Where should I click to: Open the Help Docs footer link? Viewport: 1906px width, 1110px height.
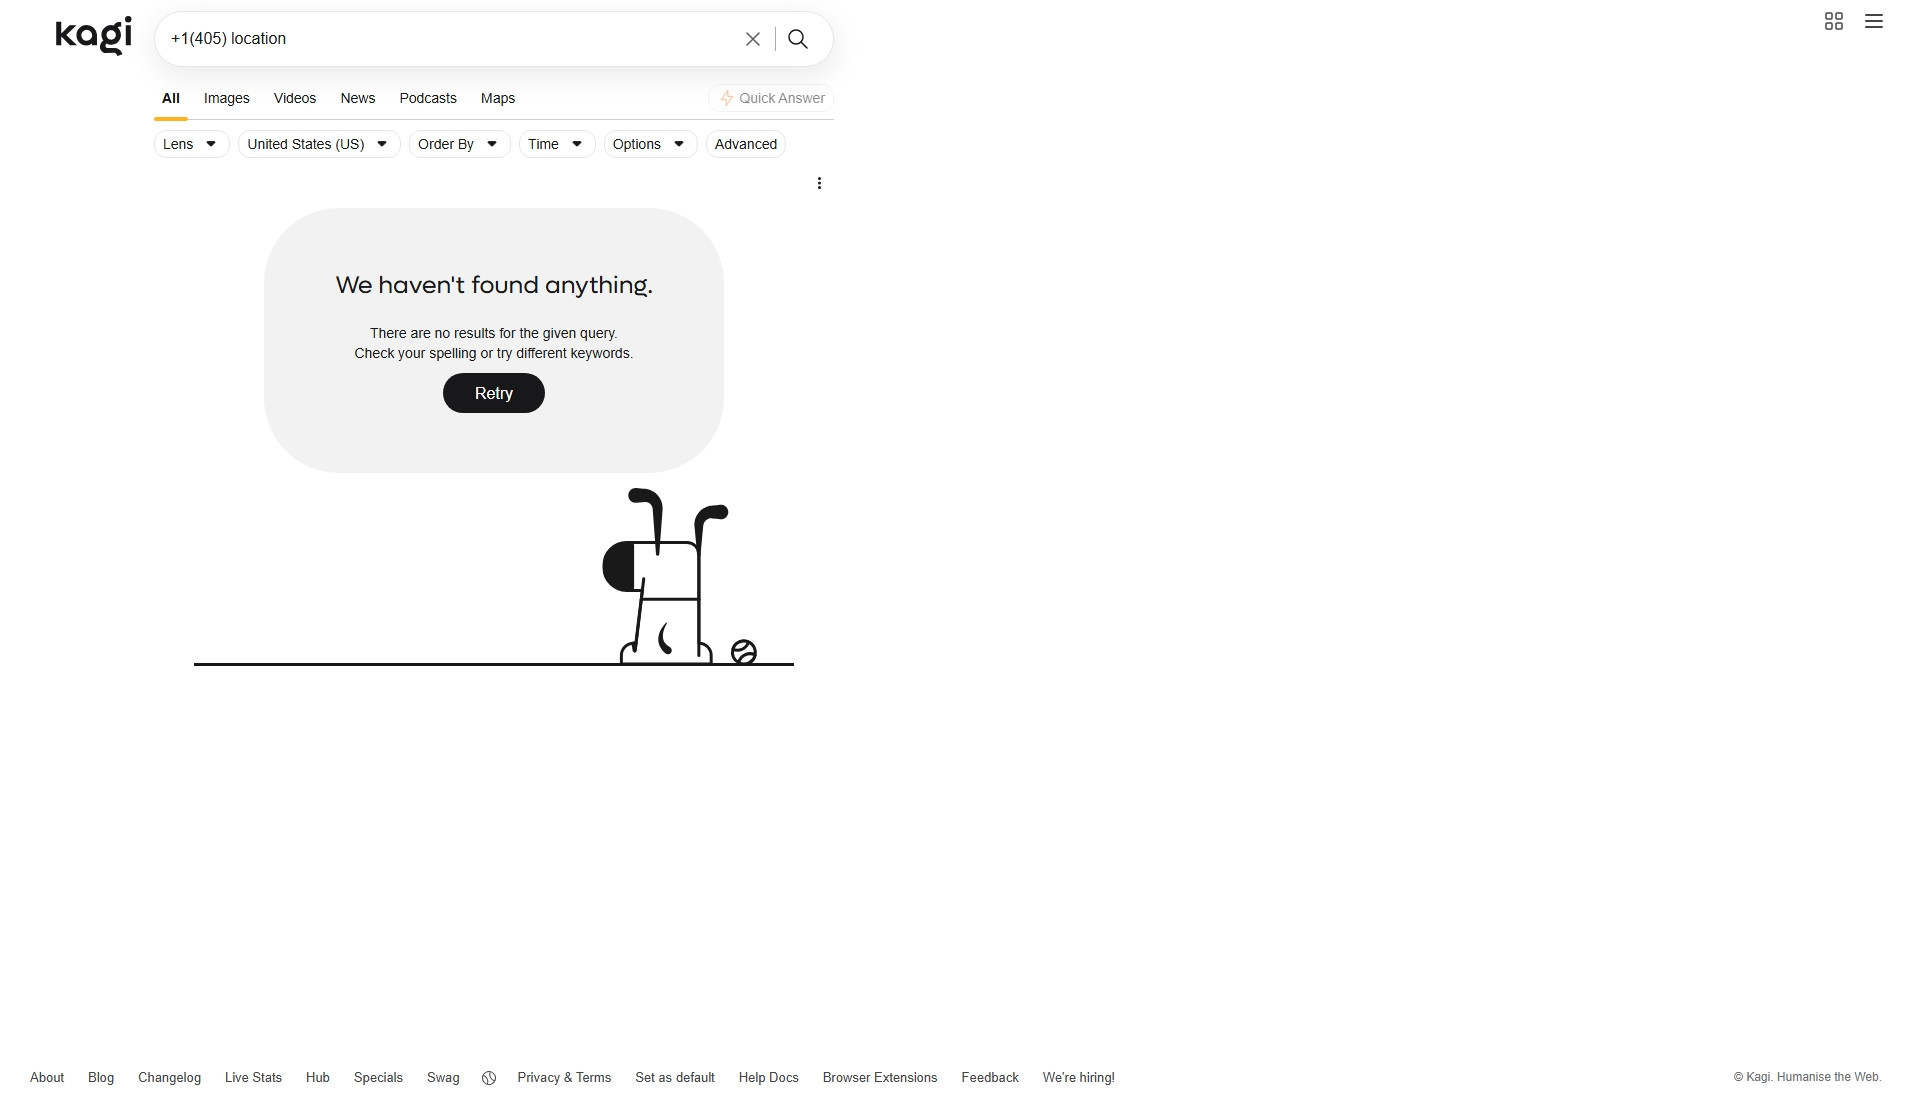coord(769,1078)
